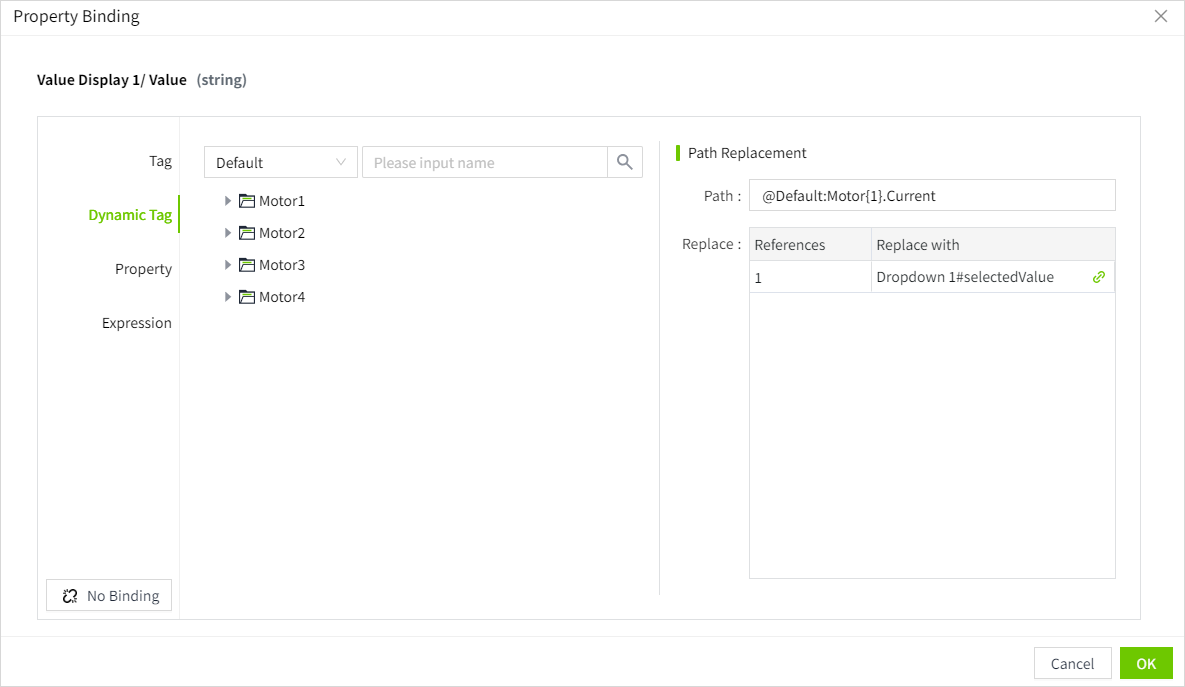Confirm with the green OK button
The image size is (1185, 687).
(1146, 663)
